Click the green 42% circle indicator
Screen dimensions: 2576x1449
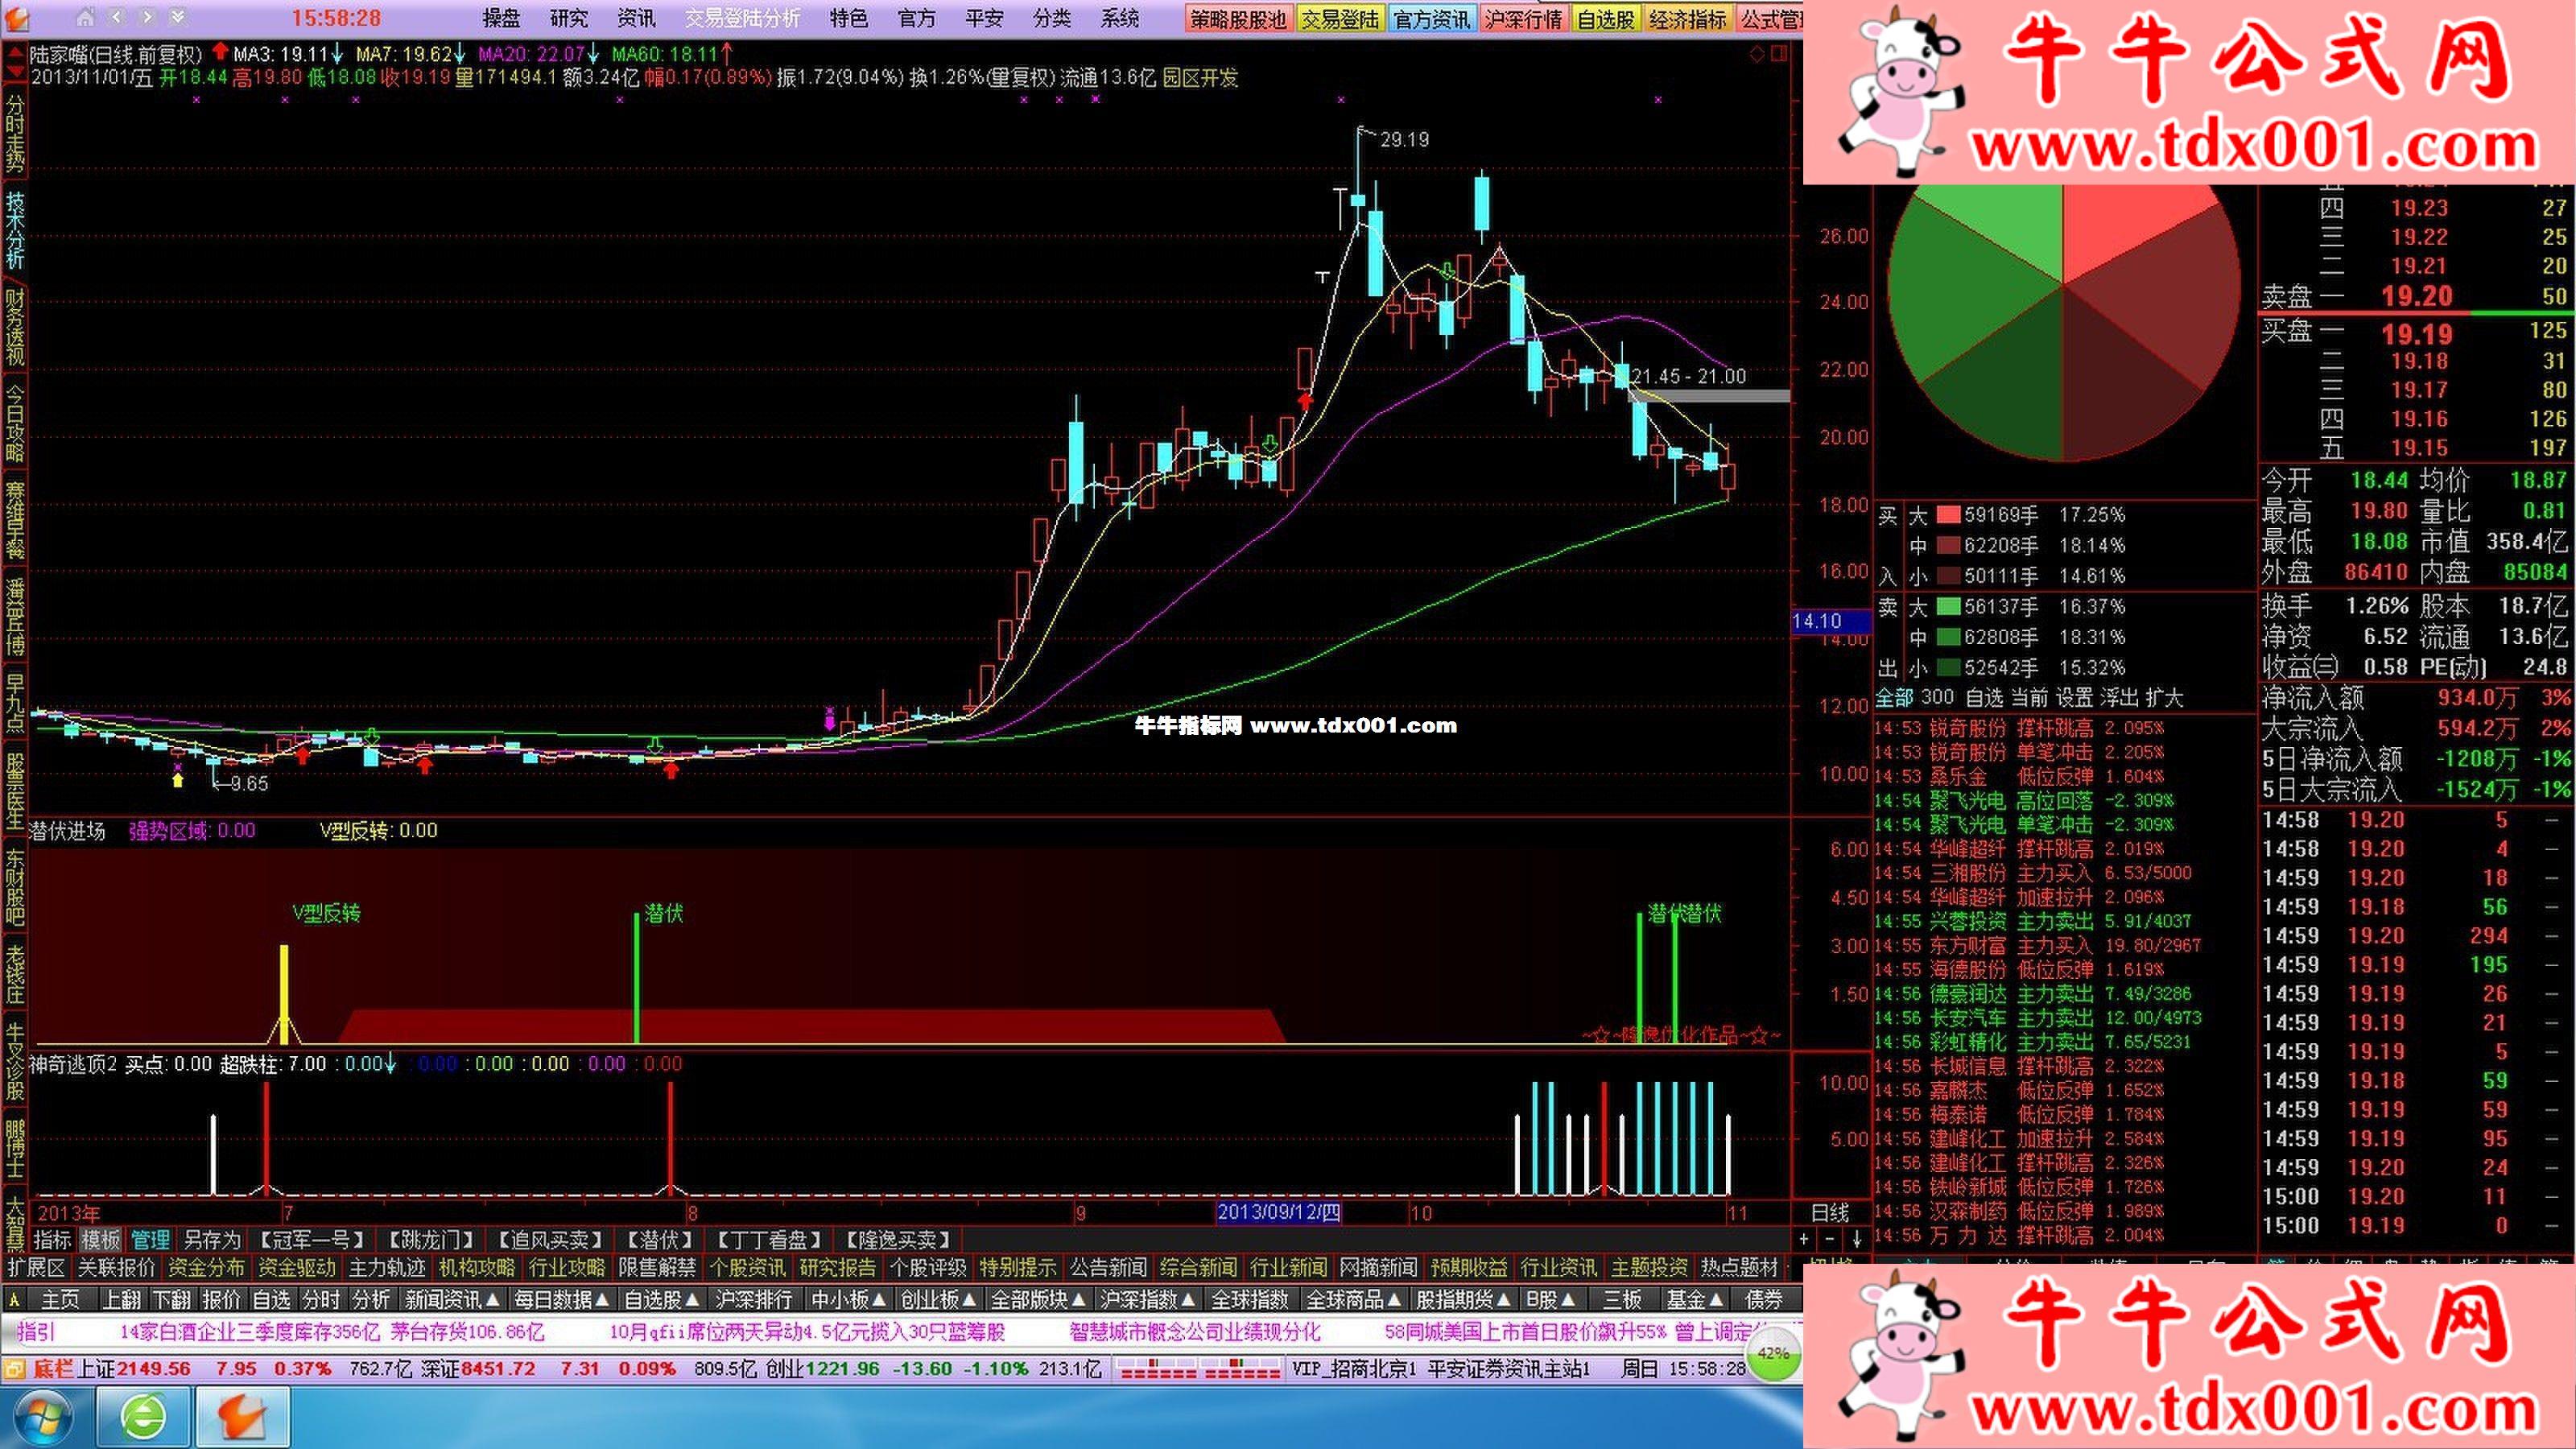click(1773, 1354)
